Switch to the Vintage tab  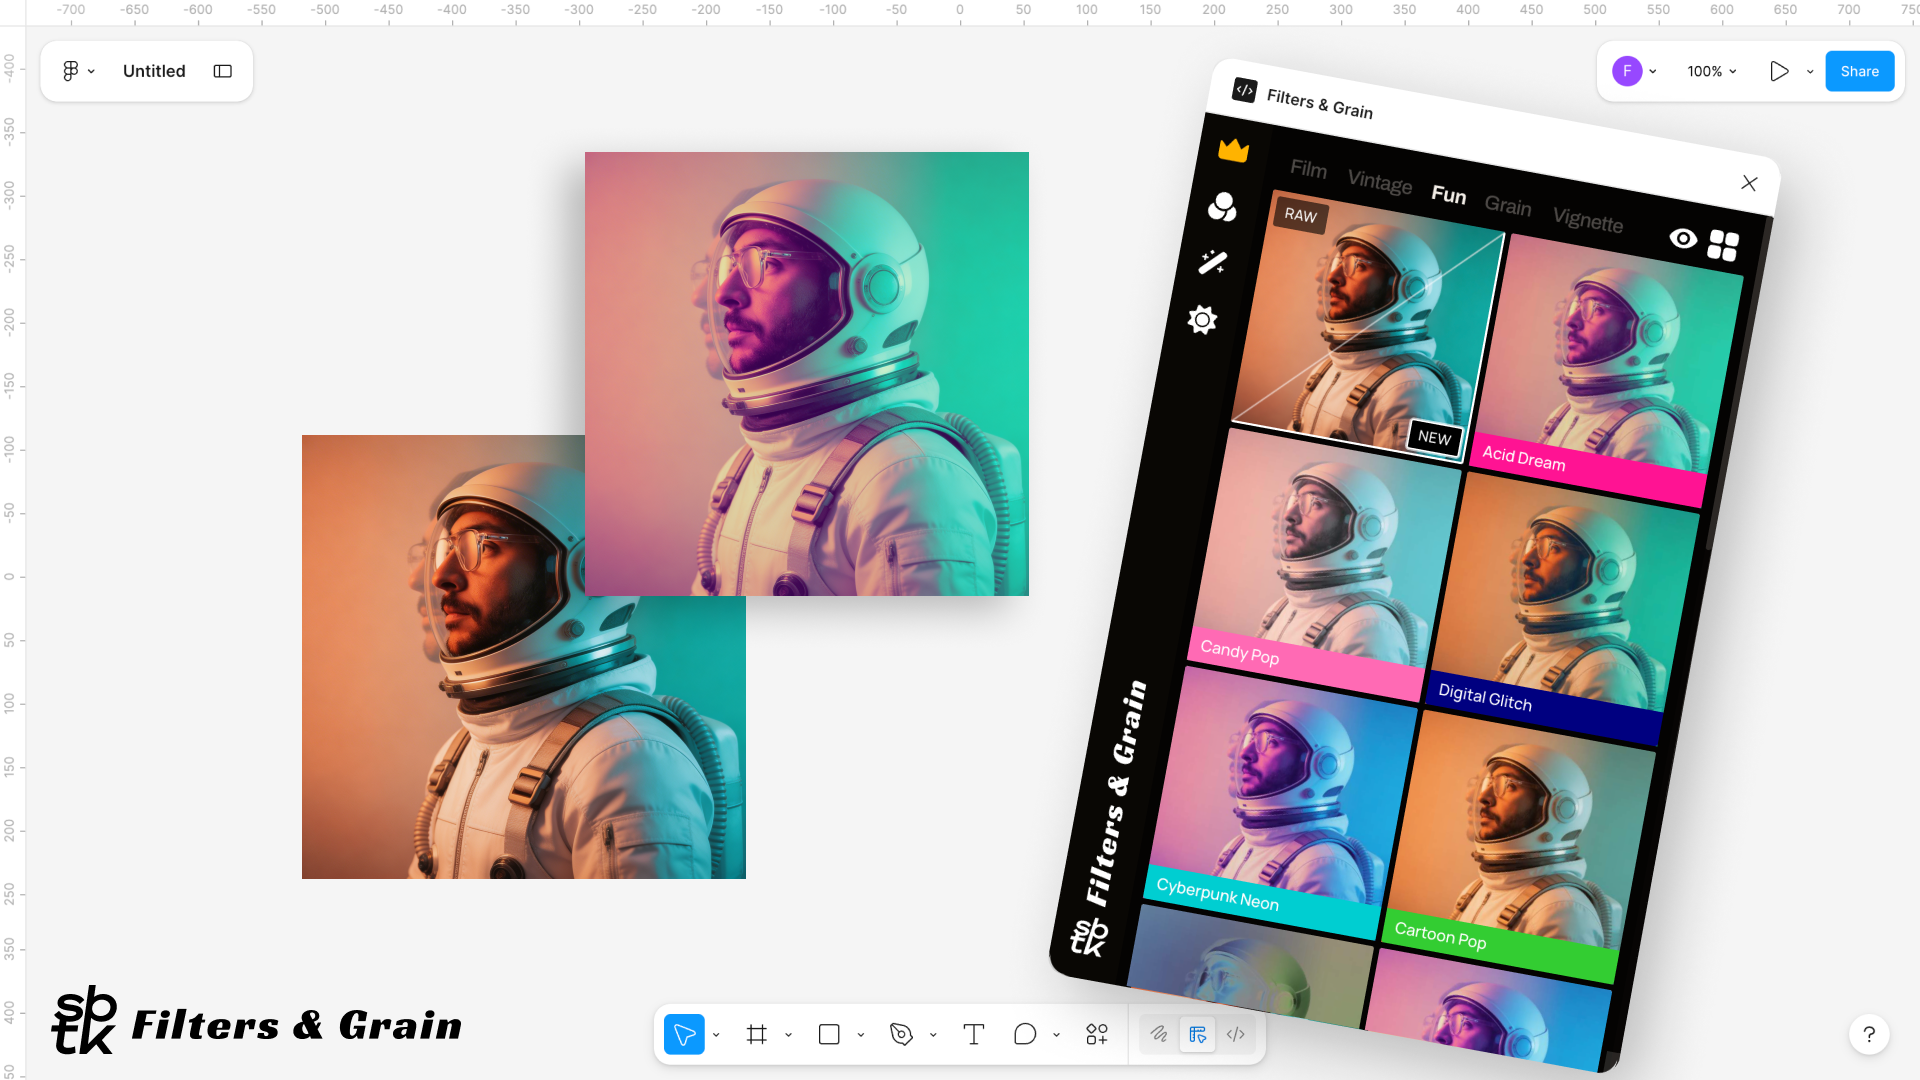[x=1380, y=181]
